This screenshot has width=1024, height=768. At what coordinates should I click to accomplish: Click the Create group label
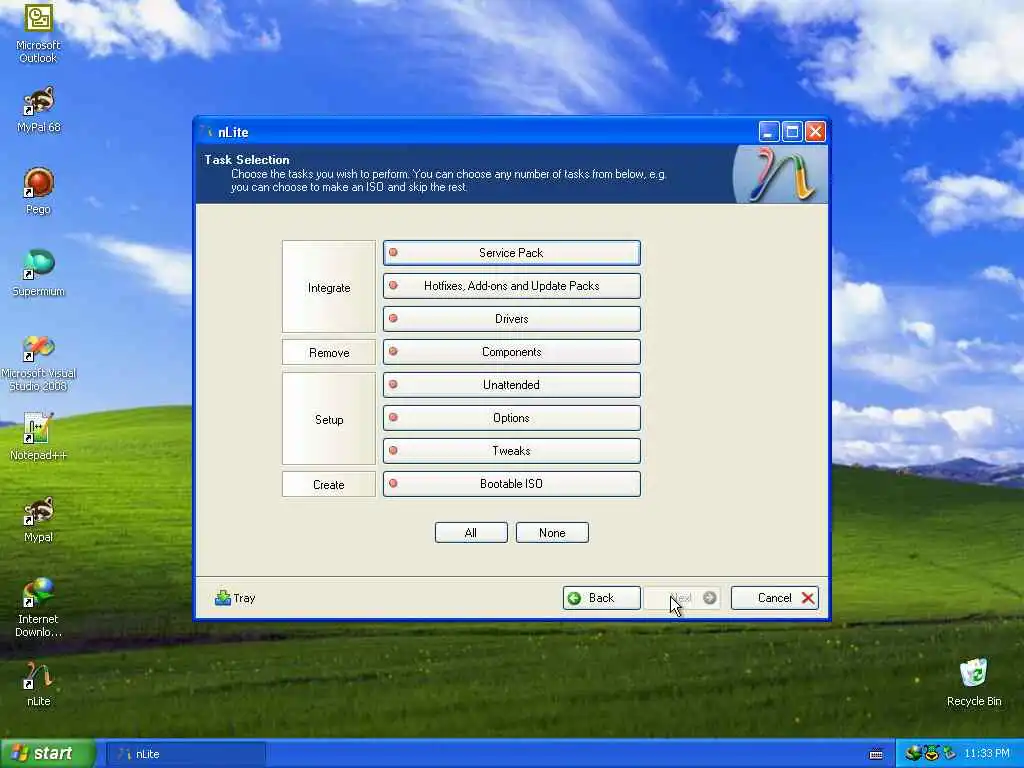tap(328, 485)
